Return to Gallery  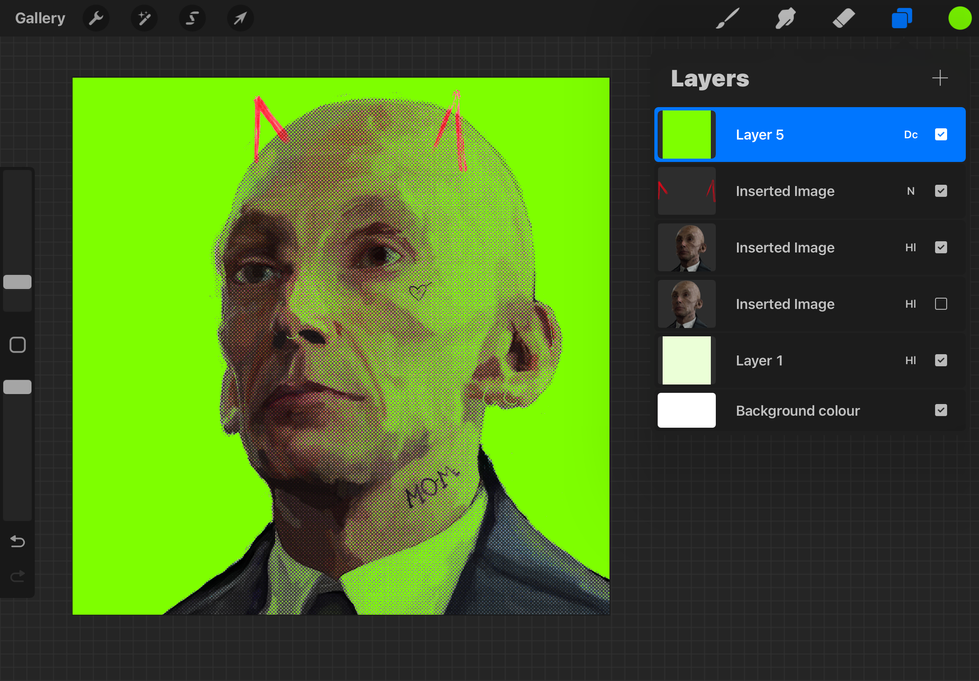(x=40, y=18)
